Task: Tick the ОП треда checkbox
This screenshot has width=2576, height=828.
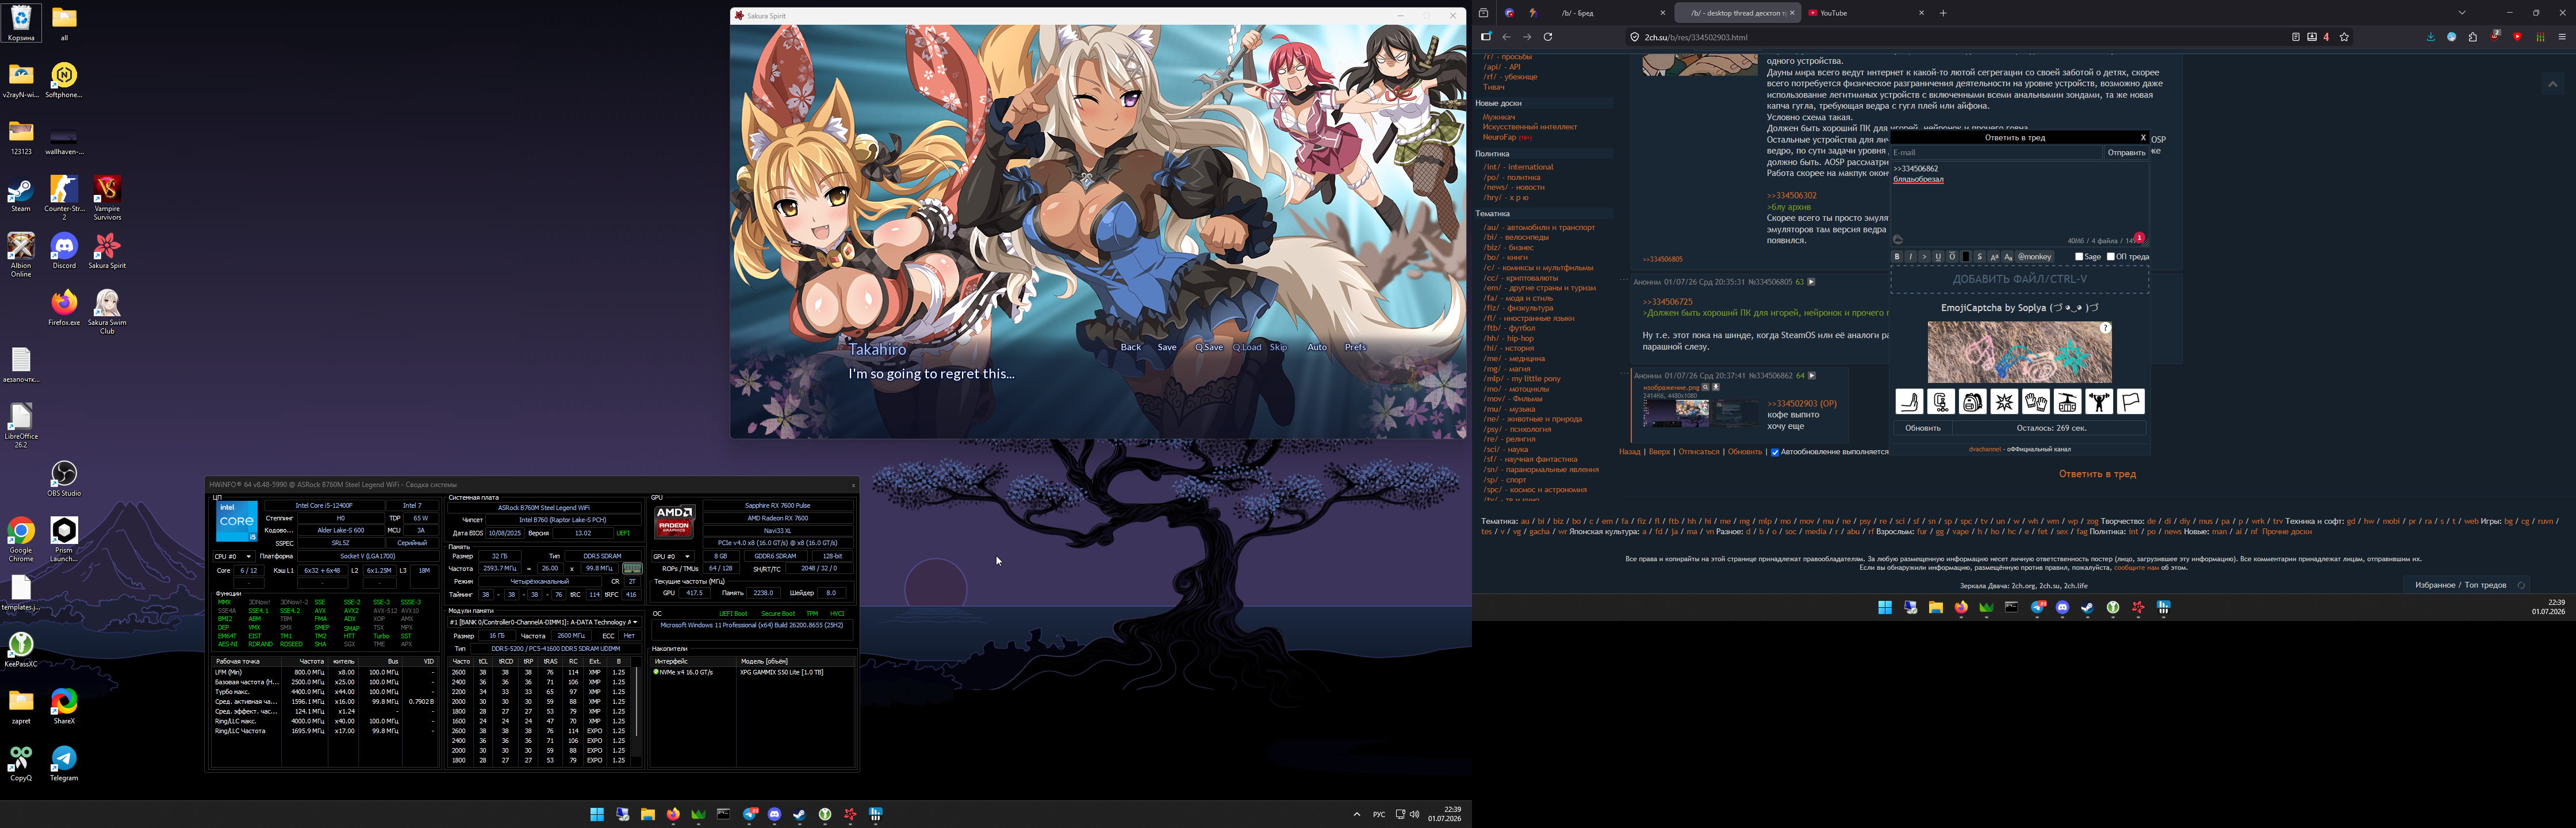Action: (2111, 257)
